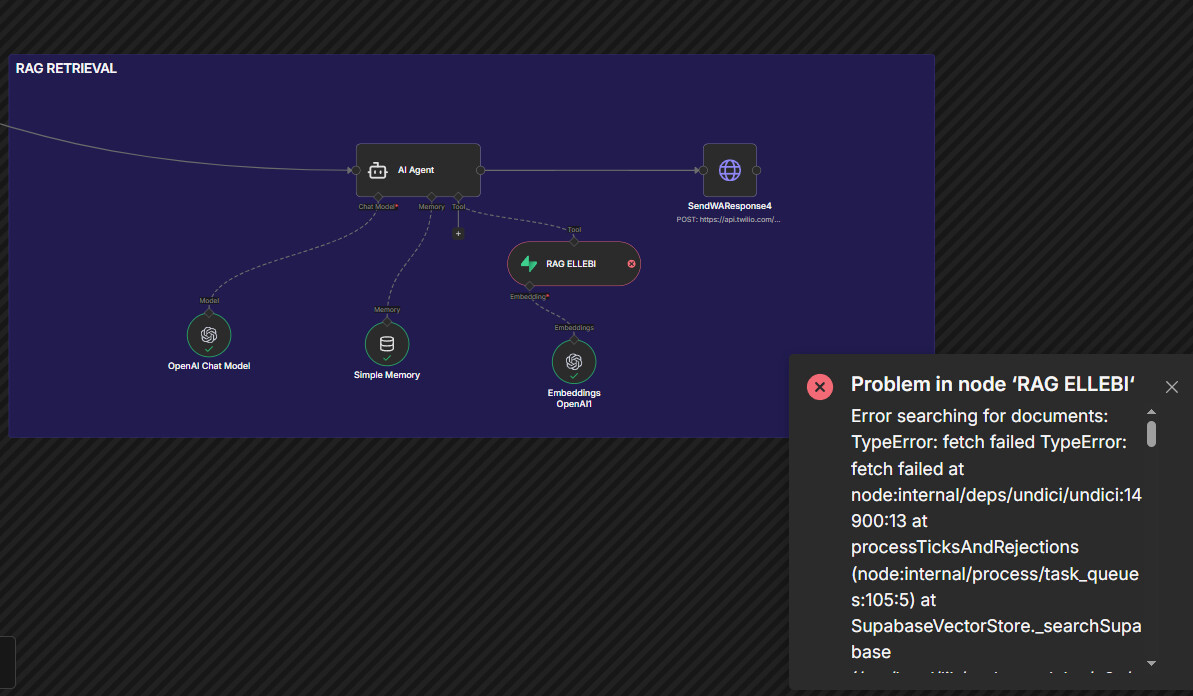The height and width of the screenshot is (696, 1193).
Task: Click the AI Agent output port
Action: (x=481, y=170)
